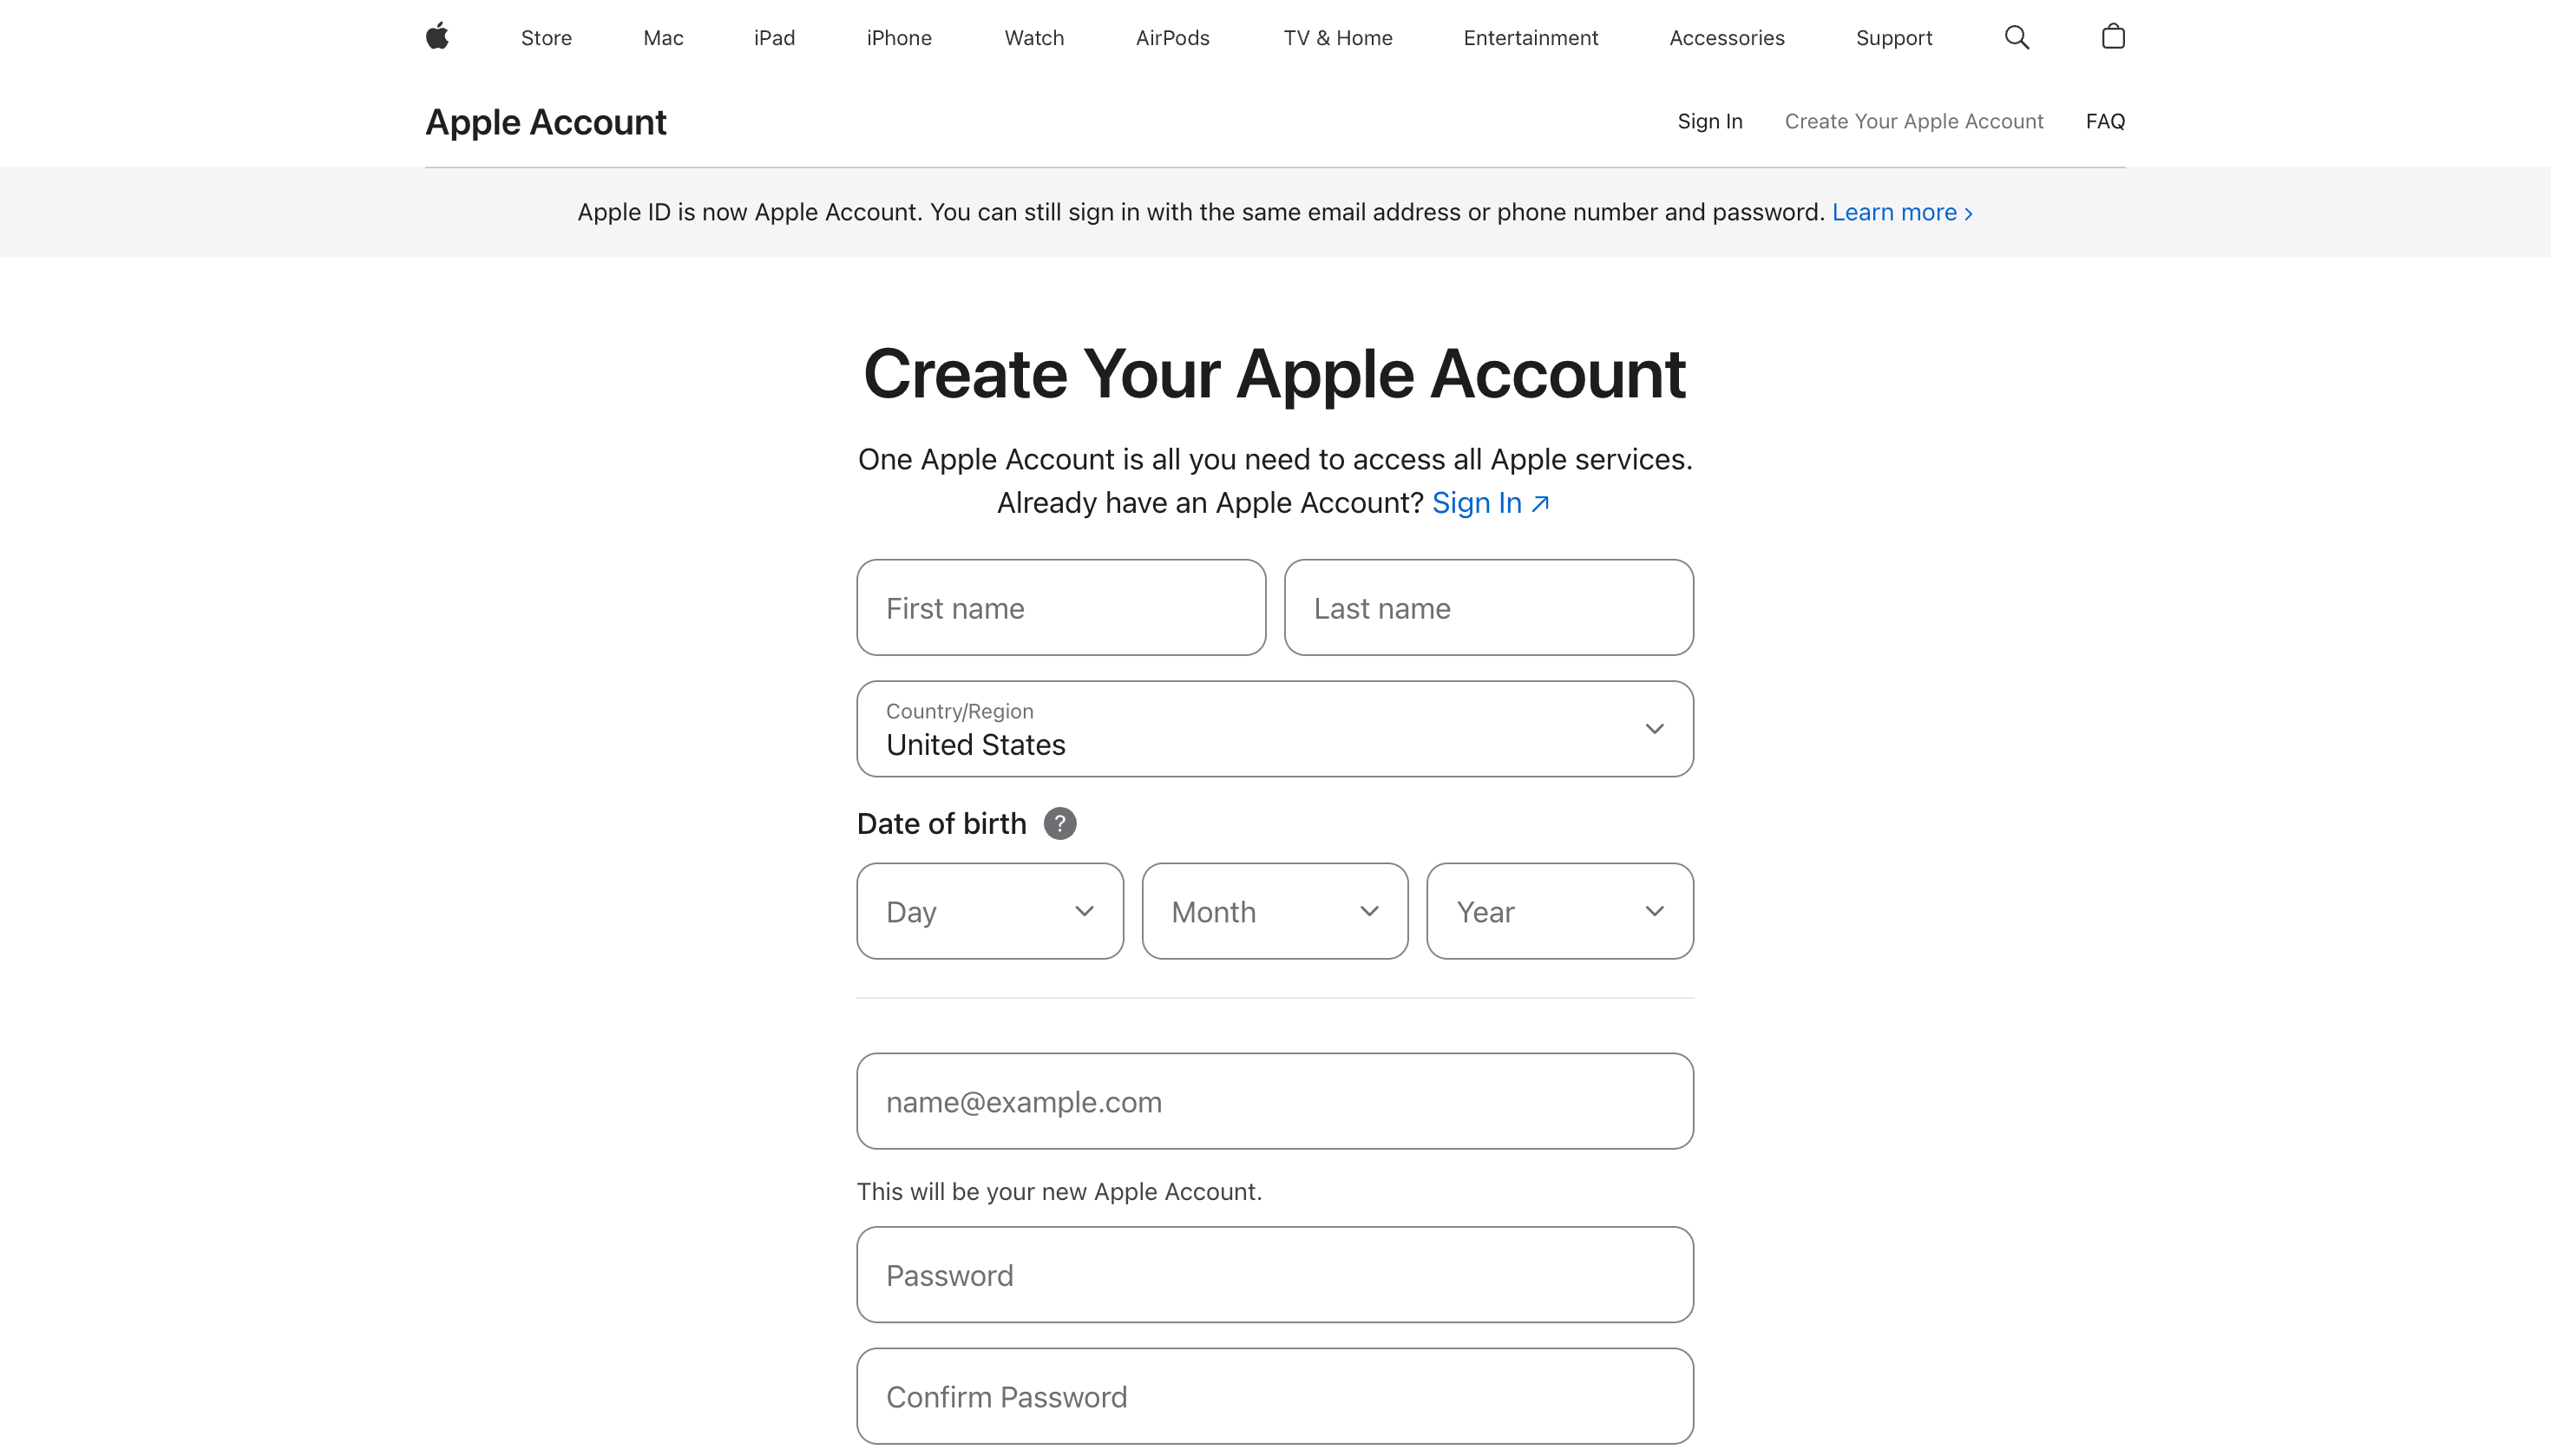
Task: Click the AirPods navigation menu item
Action: click(1172, 36)
